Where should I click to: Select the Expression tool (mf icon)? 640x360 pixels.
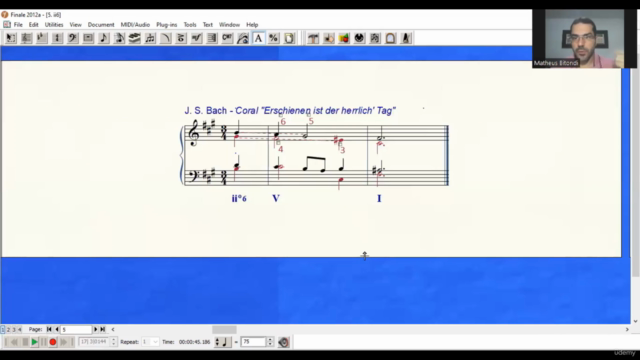(x=197, y=38)
